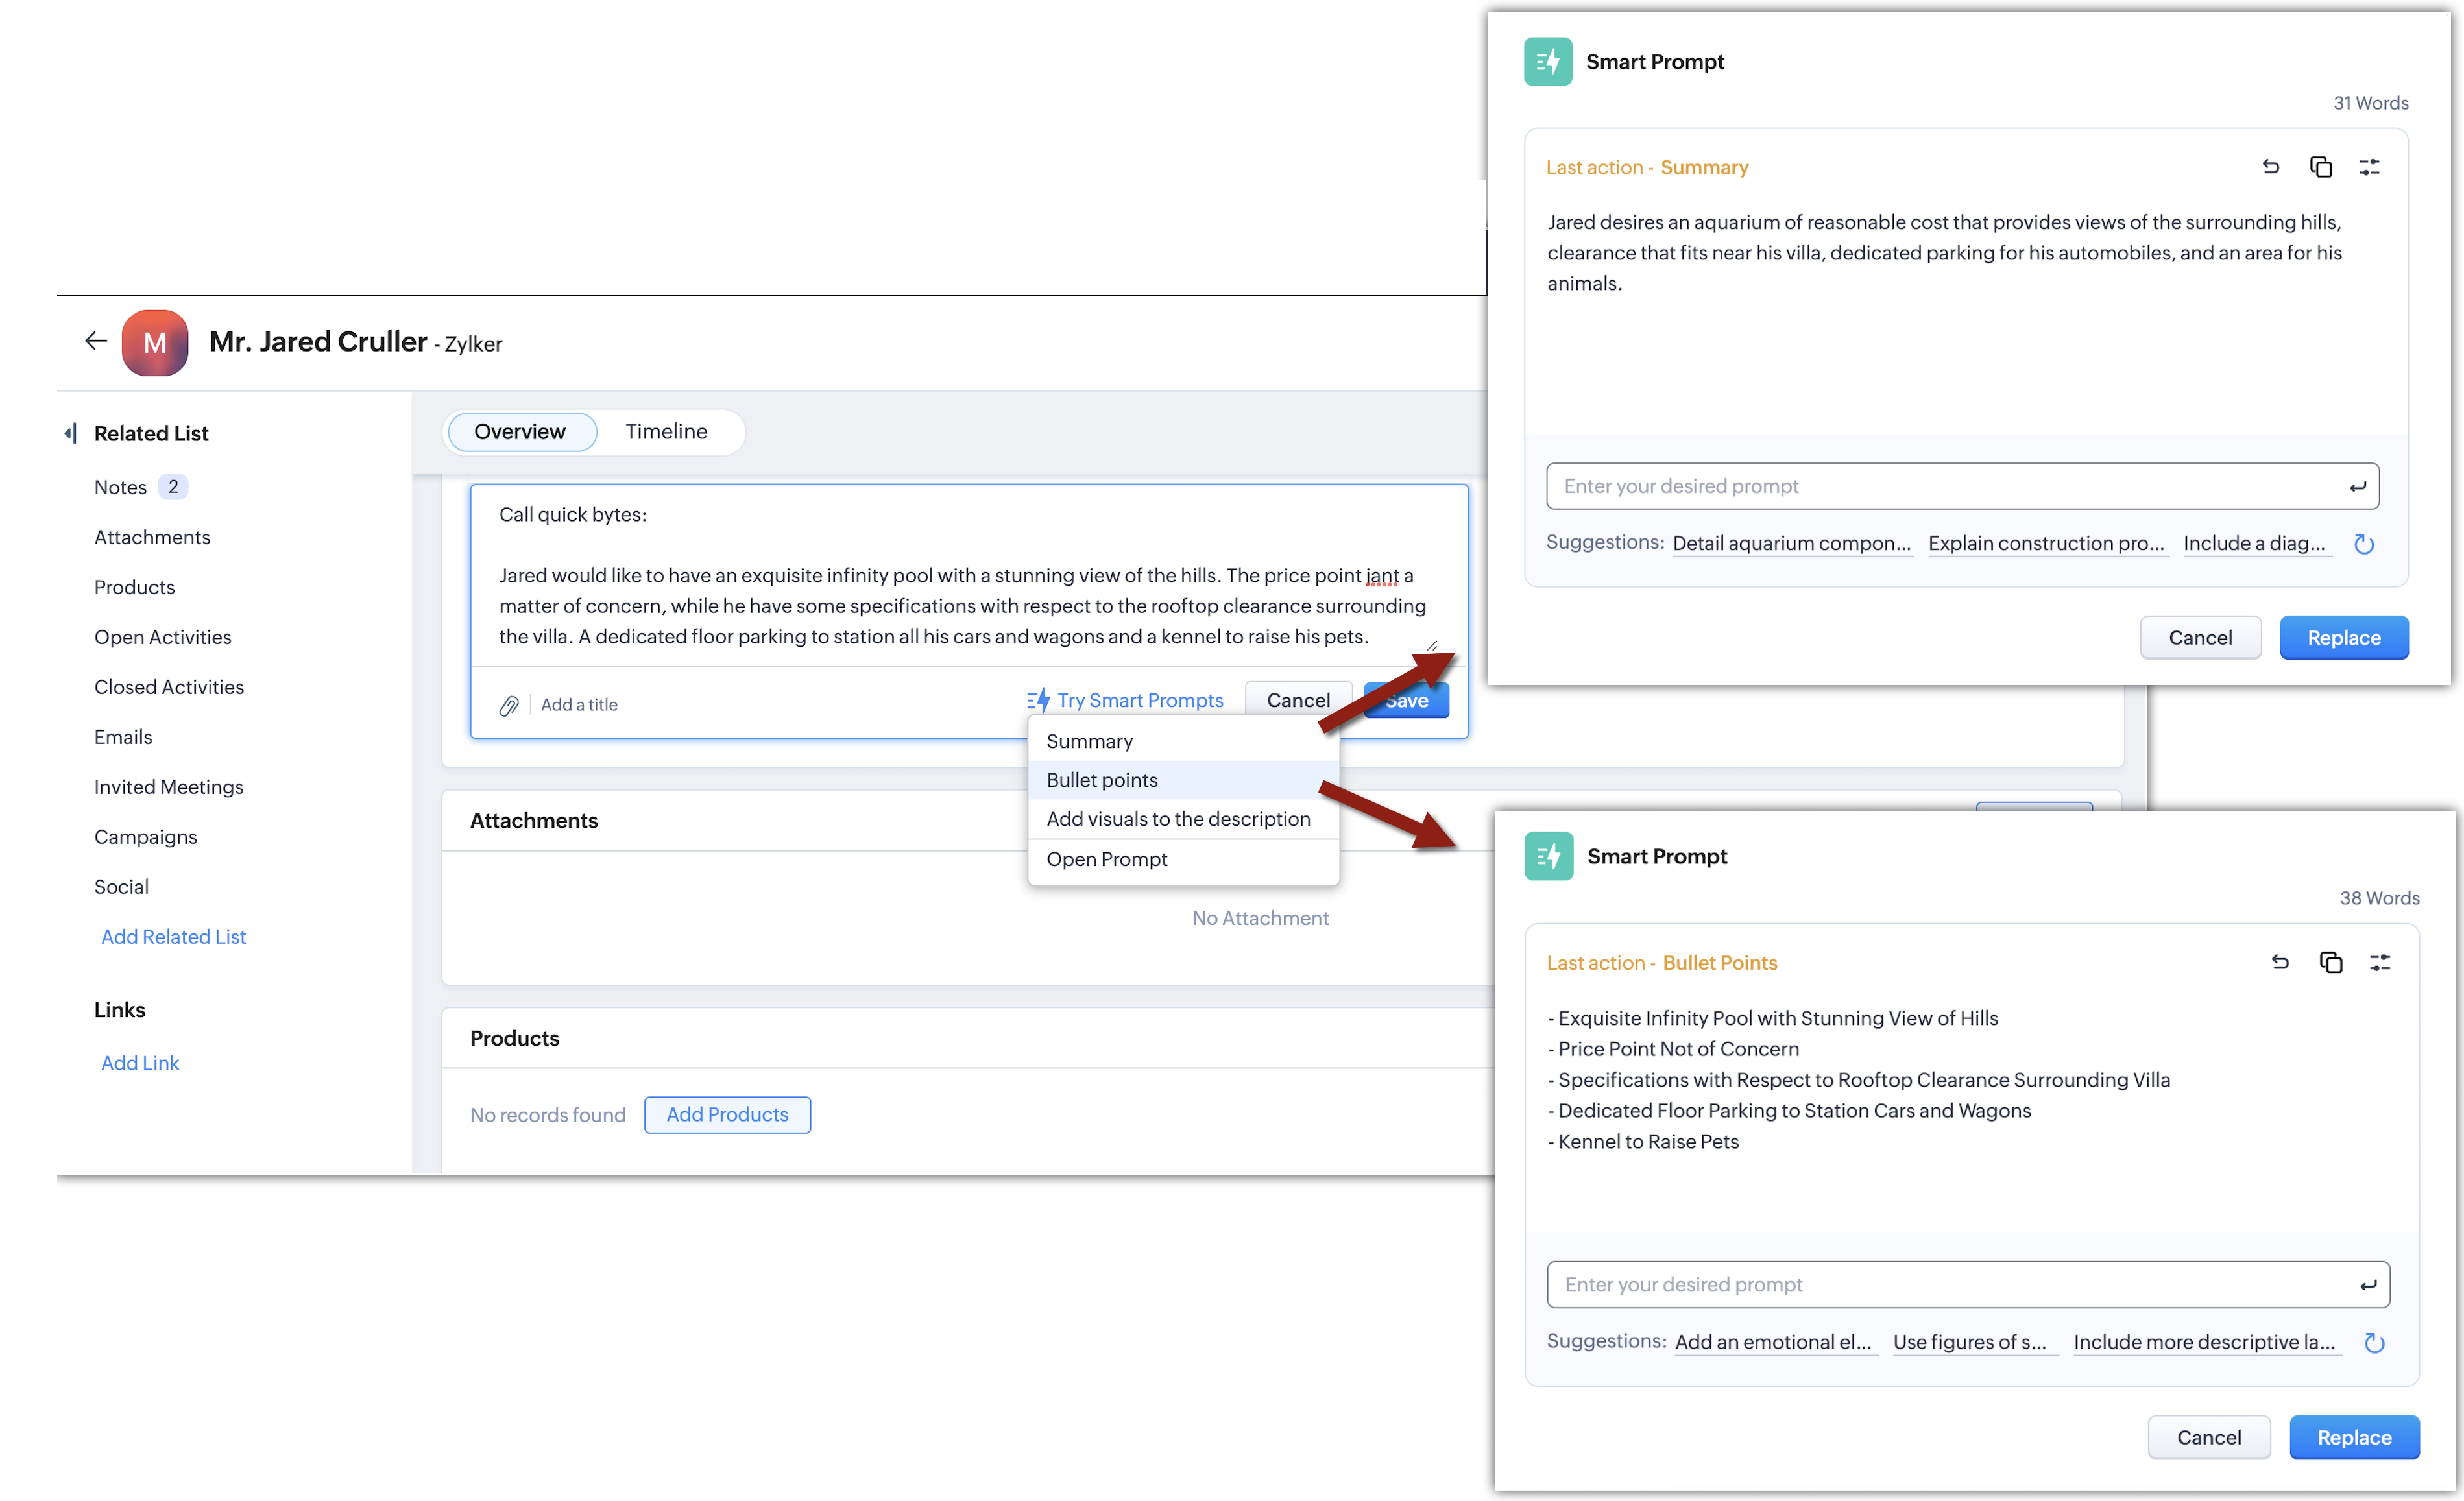The image size is (2464, 1501).
Task: Click the undo icon in Summary prompt panel
Action: tap(2270, 167)
